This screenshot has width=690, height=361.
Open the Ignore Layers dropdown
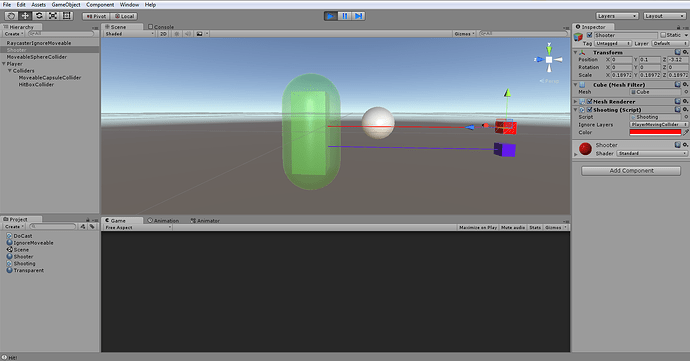coord(658,125)
